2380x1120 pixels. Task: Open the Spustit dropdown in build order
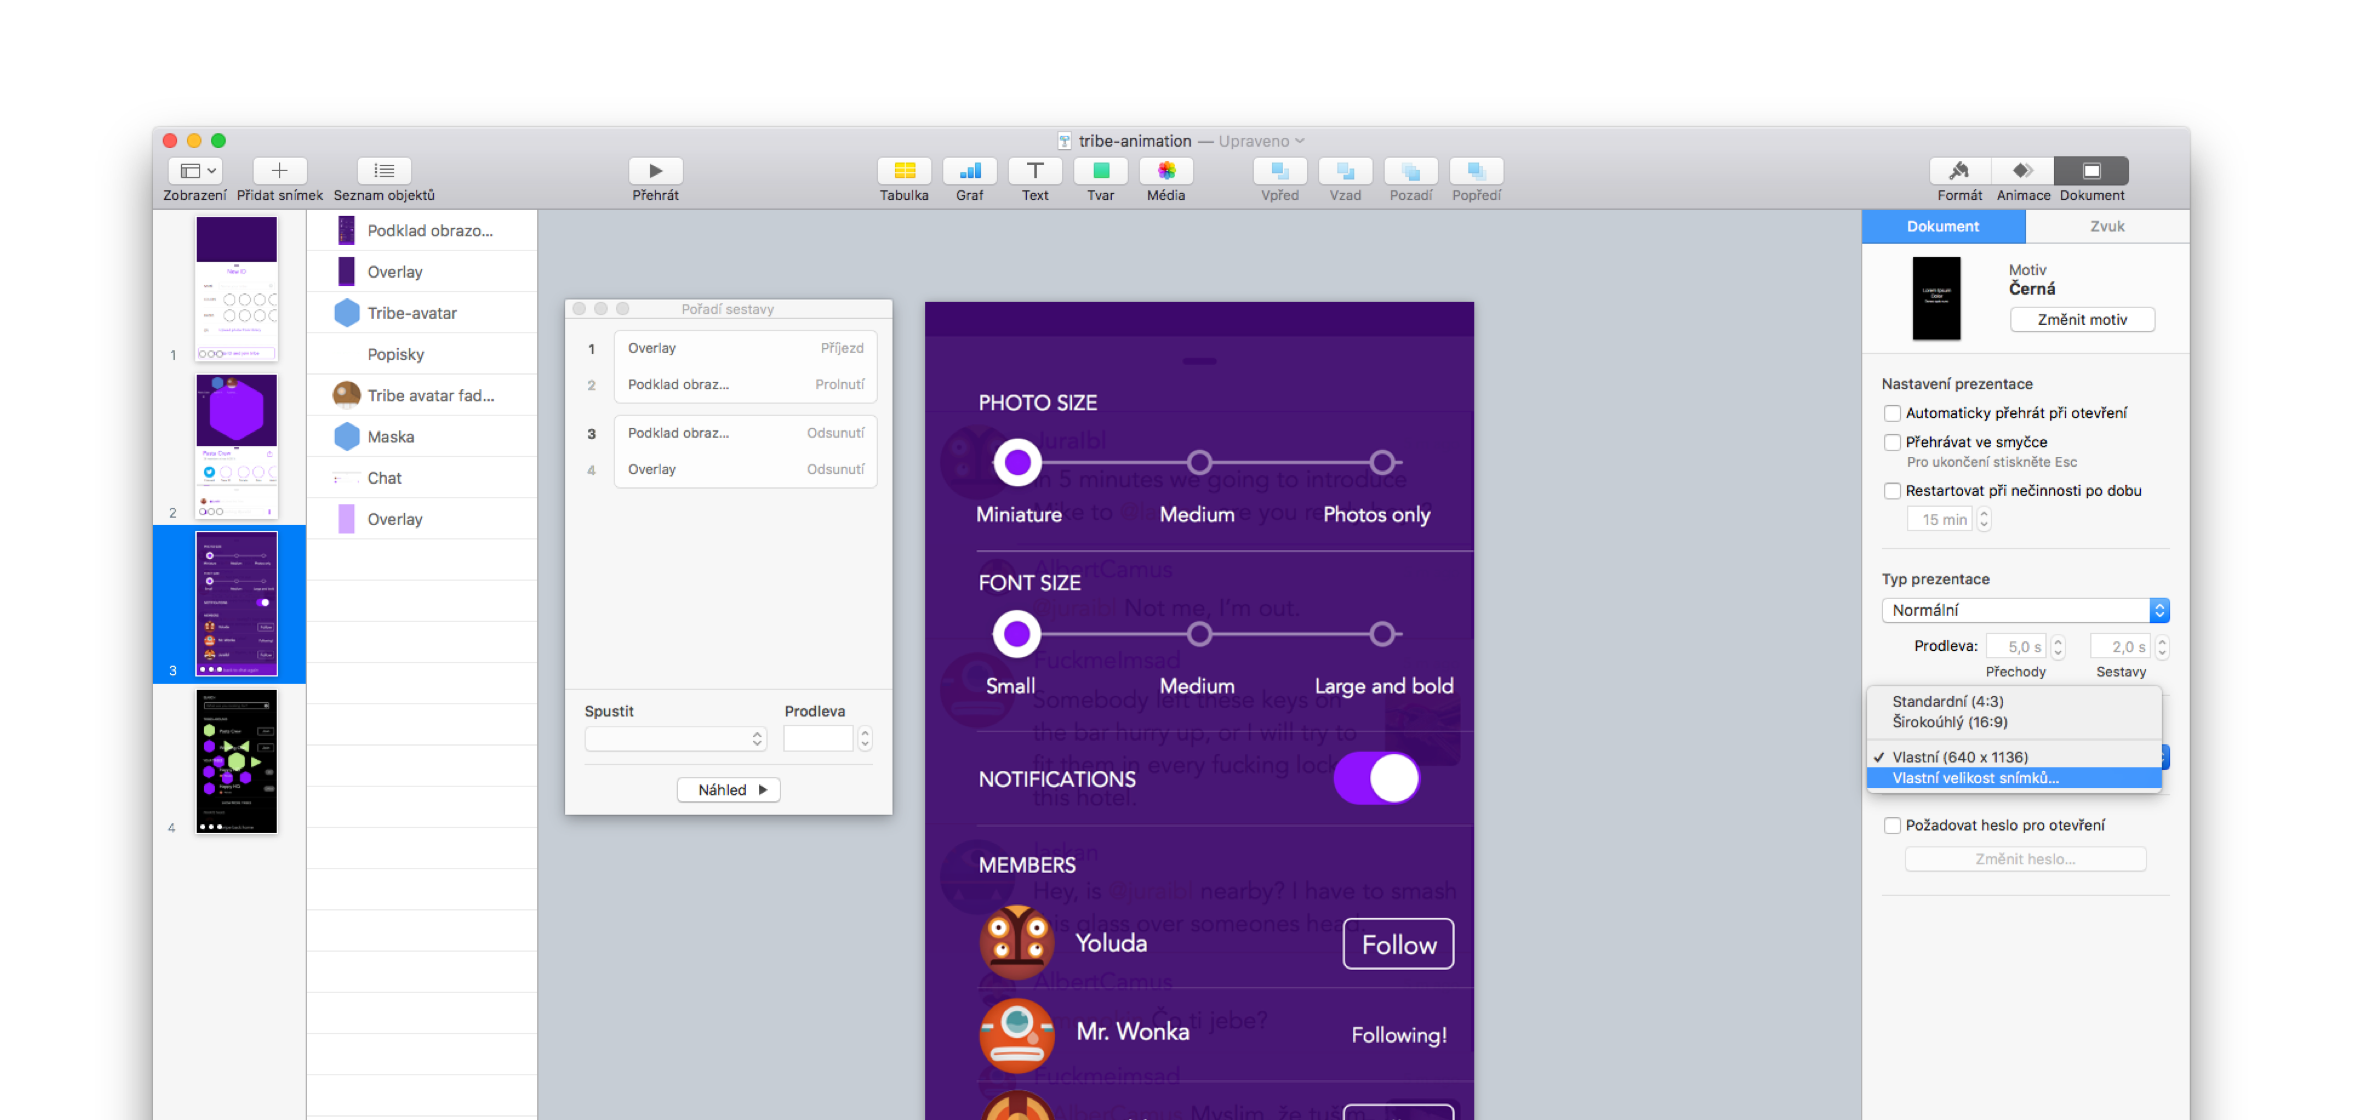(676, 739)
